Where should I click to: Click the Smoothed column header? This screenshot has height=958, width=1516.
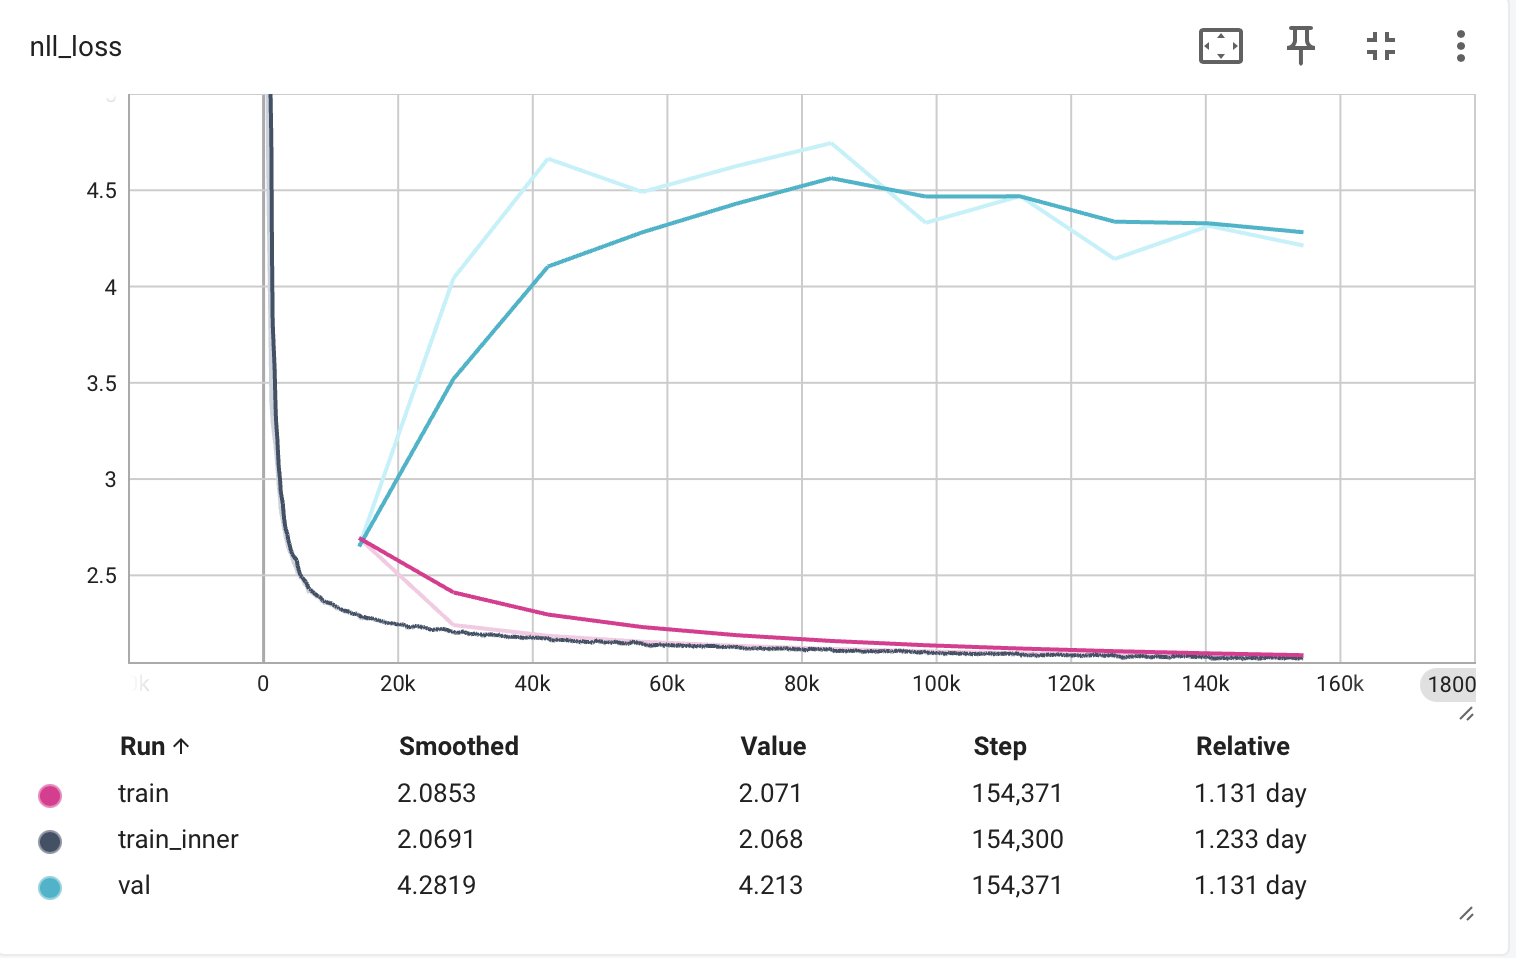(x=459, y=746)
